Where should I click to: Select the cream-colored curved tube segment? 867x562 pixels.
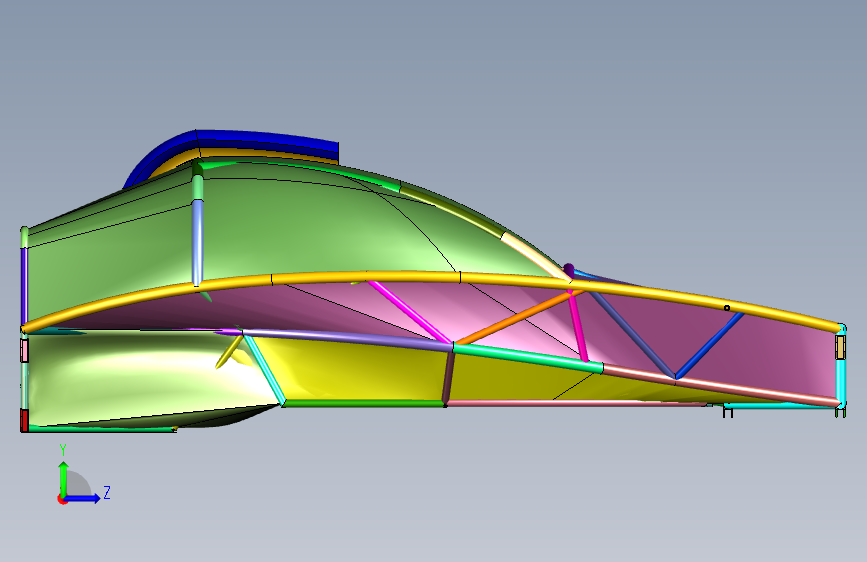click(536, 256)
